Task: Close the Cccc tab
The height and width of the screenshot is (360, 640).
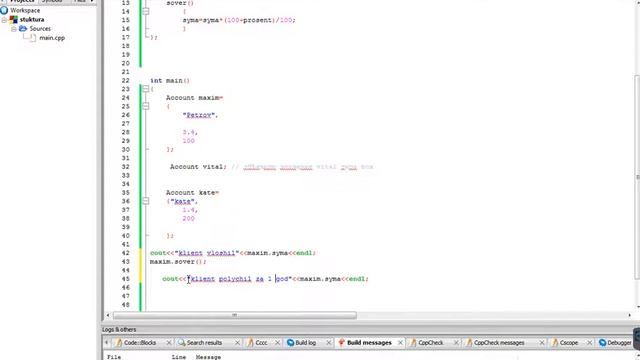Action: pos(277,343)
